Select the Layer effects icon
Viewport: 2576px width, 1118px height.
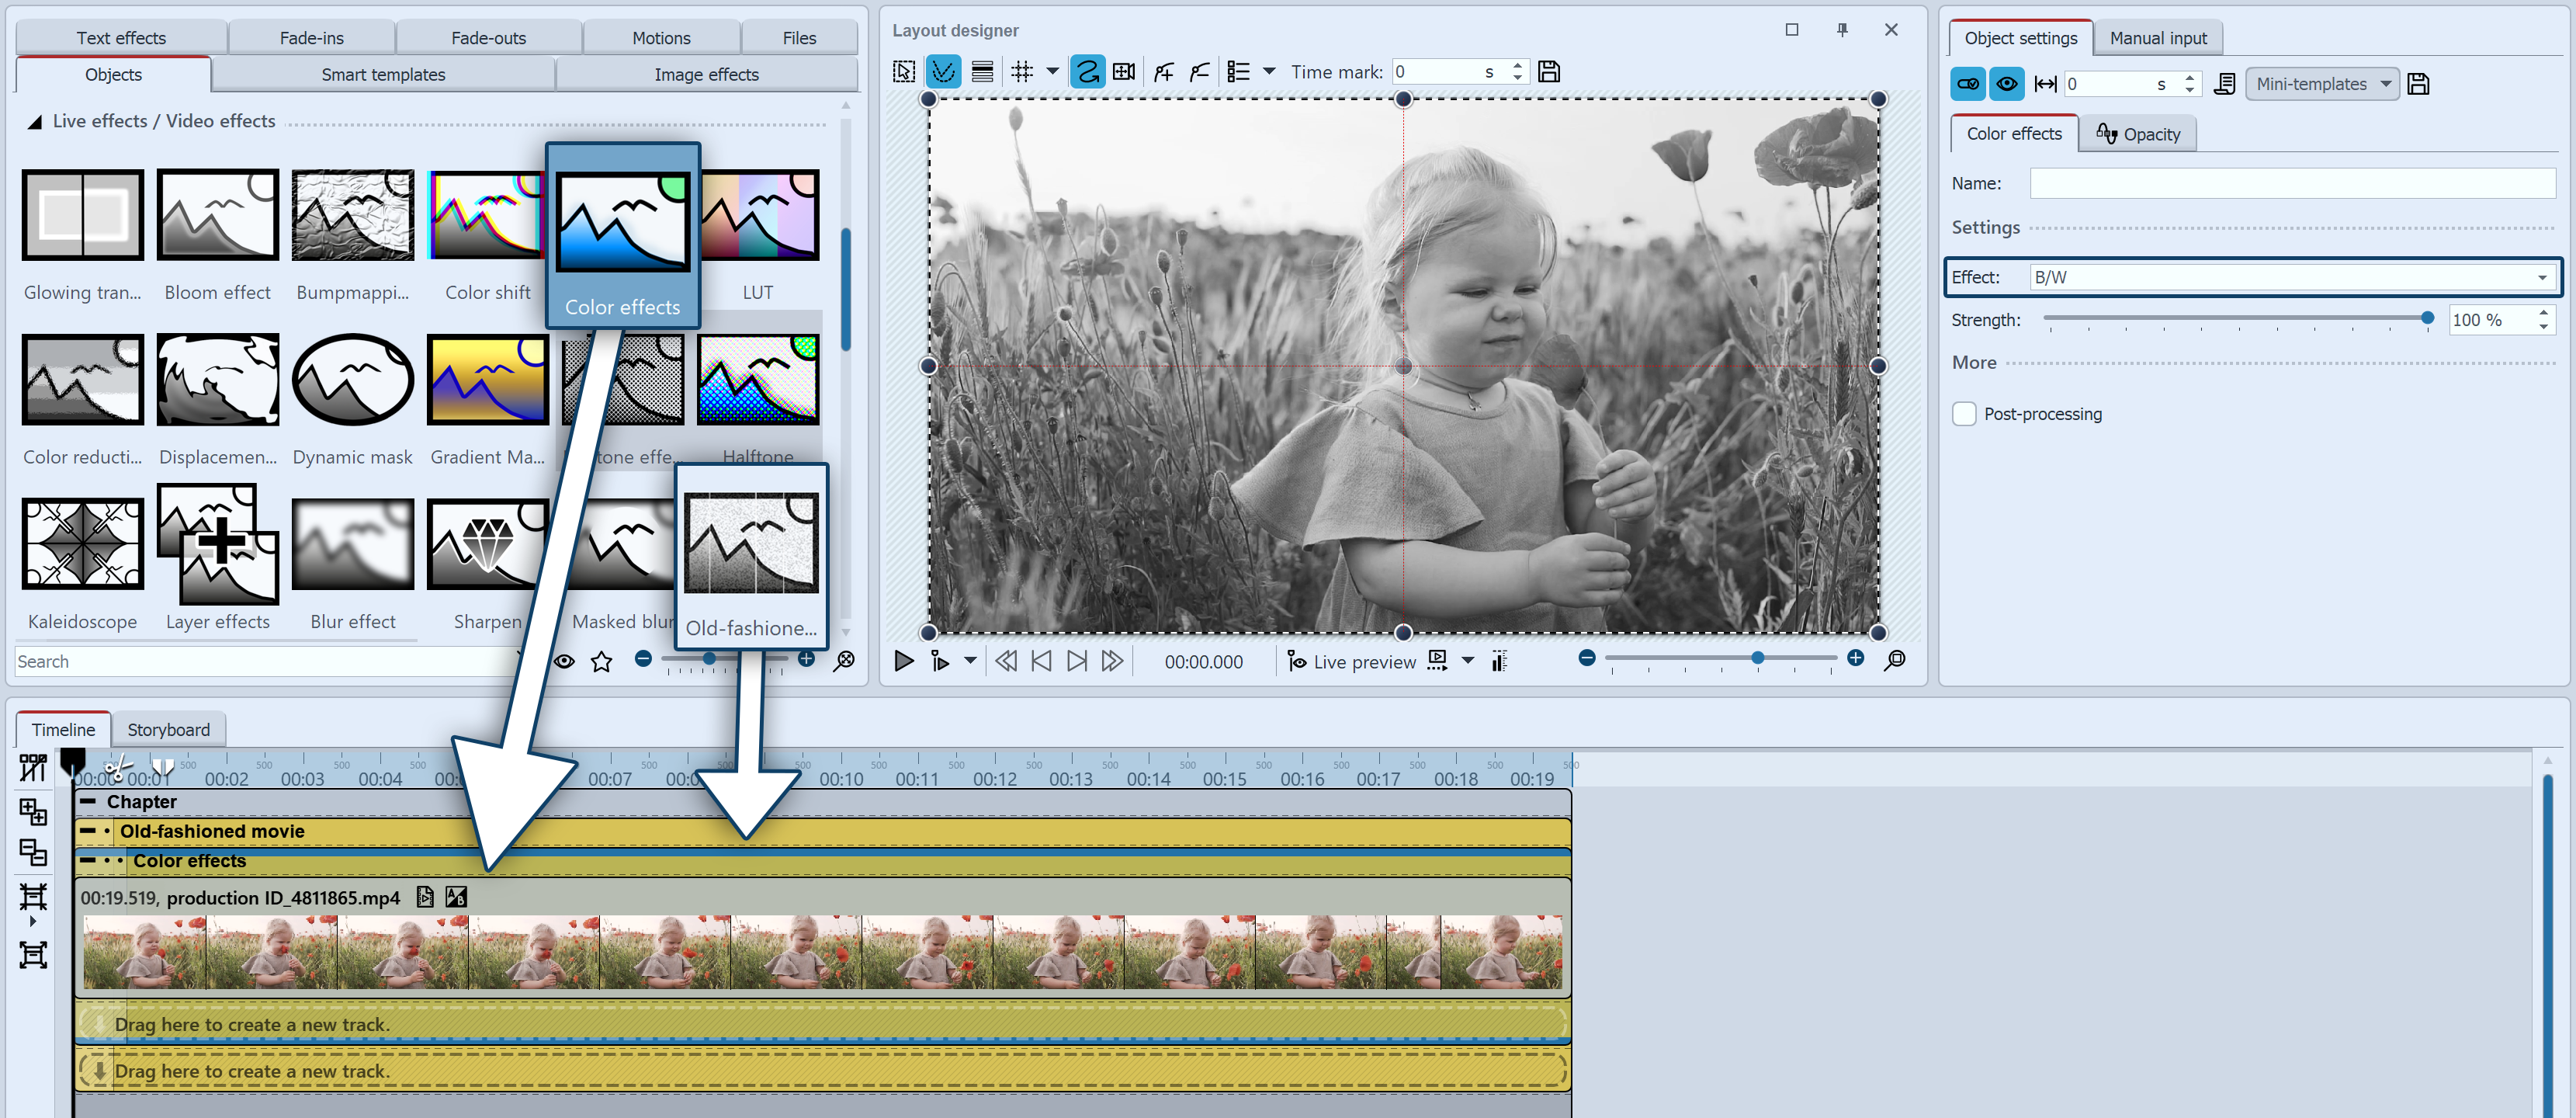[x=217, y=544]
